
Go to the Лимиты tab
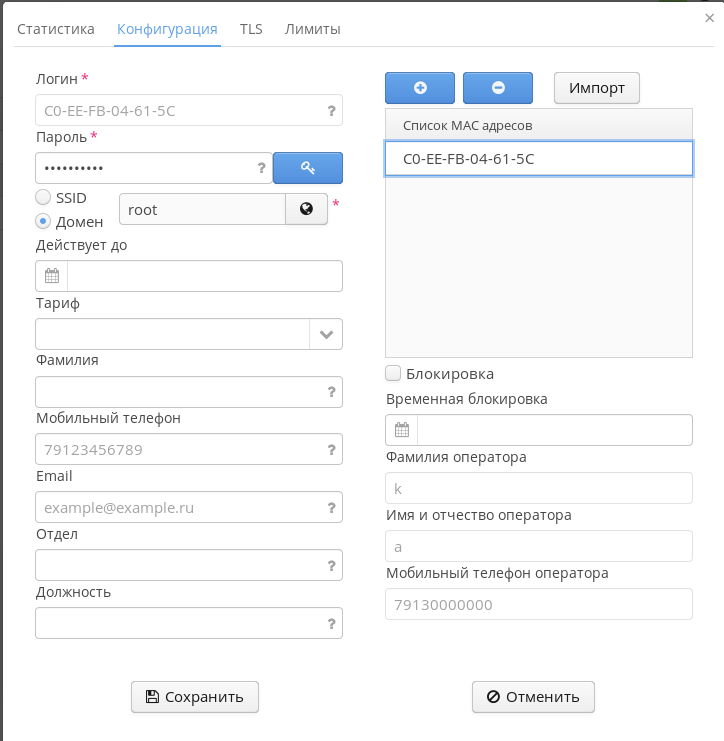pyautogui.click(x=313, y=29)
